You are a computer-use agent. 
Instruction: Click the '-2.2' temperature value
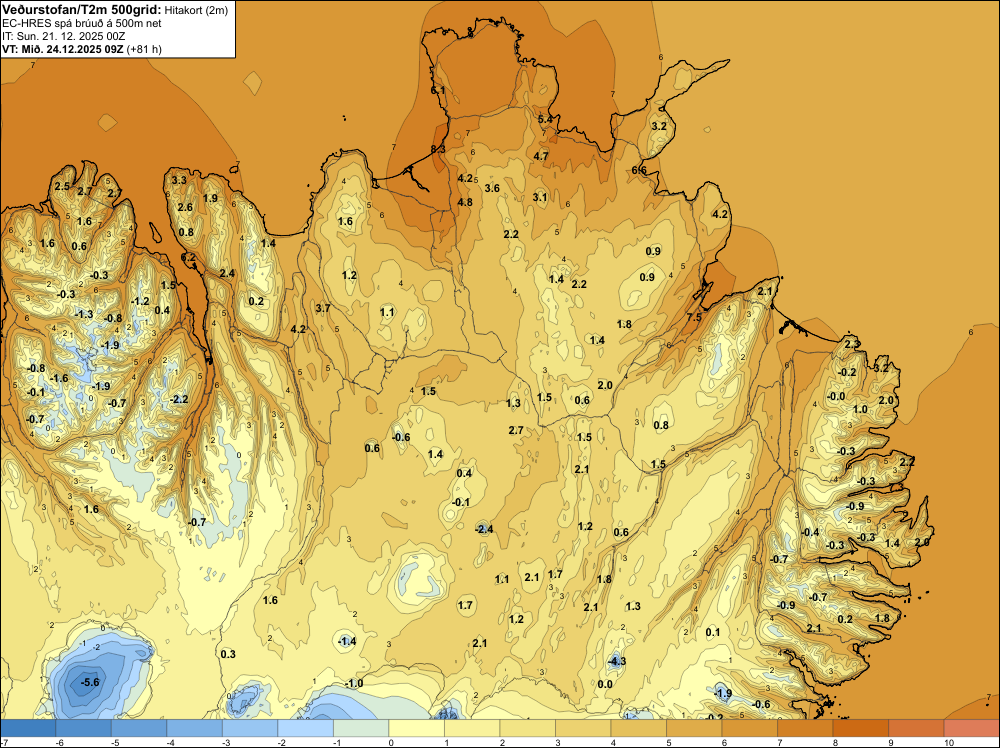[179, 399]
